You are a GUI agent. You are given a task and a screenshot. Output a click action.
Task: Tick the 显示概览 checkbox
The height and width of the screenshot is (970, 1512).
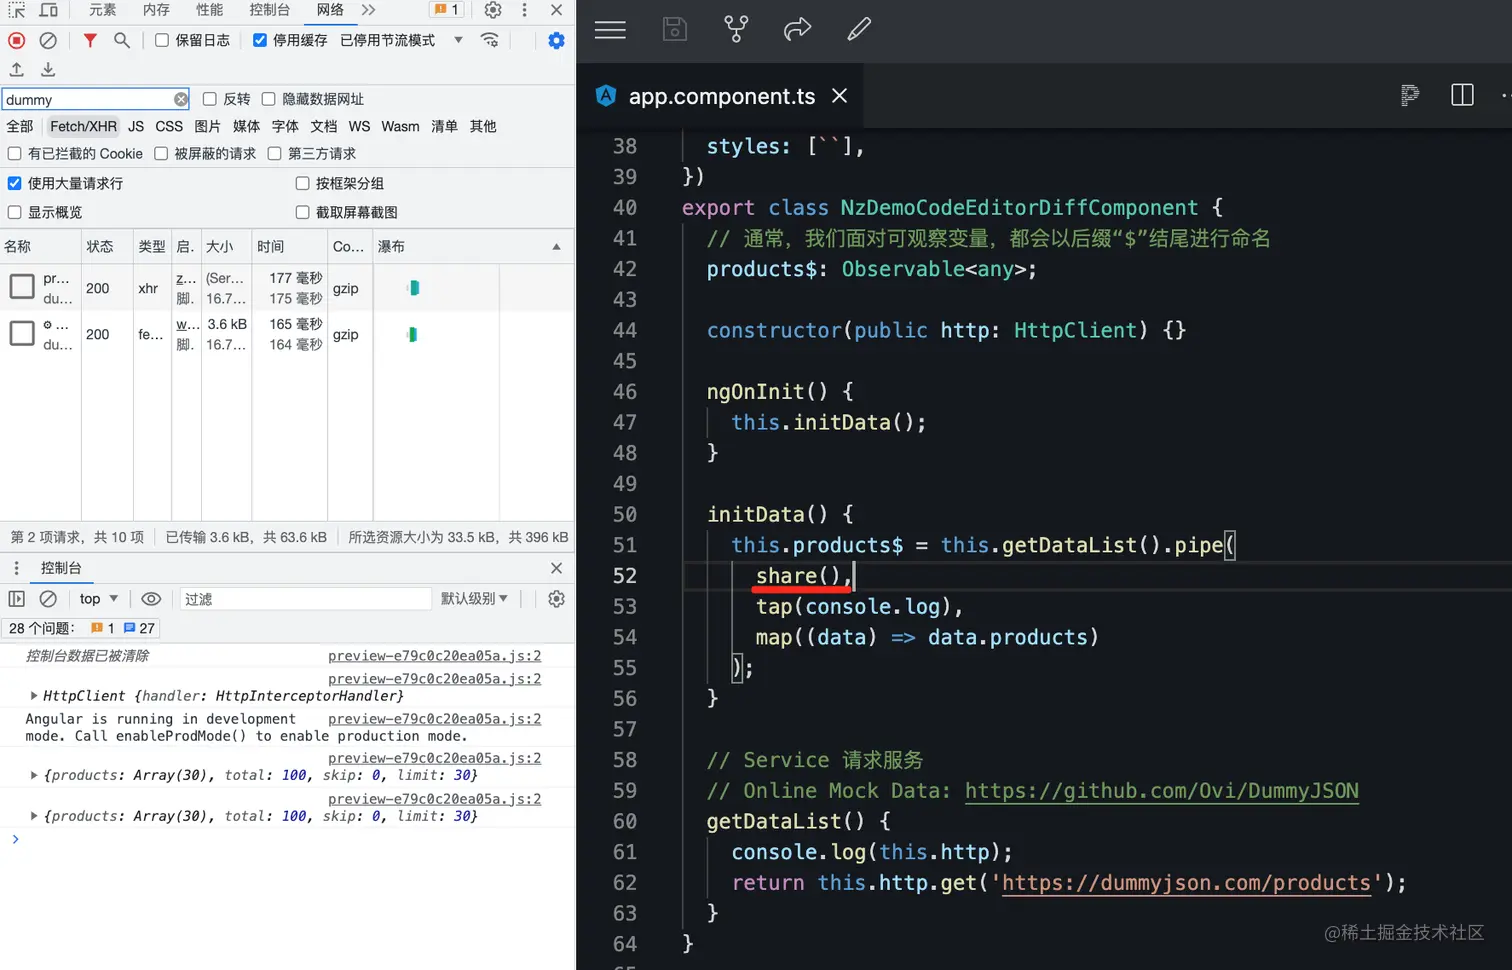coord(15,212)
